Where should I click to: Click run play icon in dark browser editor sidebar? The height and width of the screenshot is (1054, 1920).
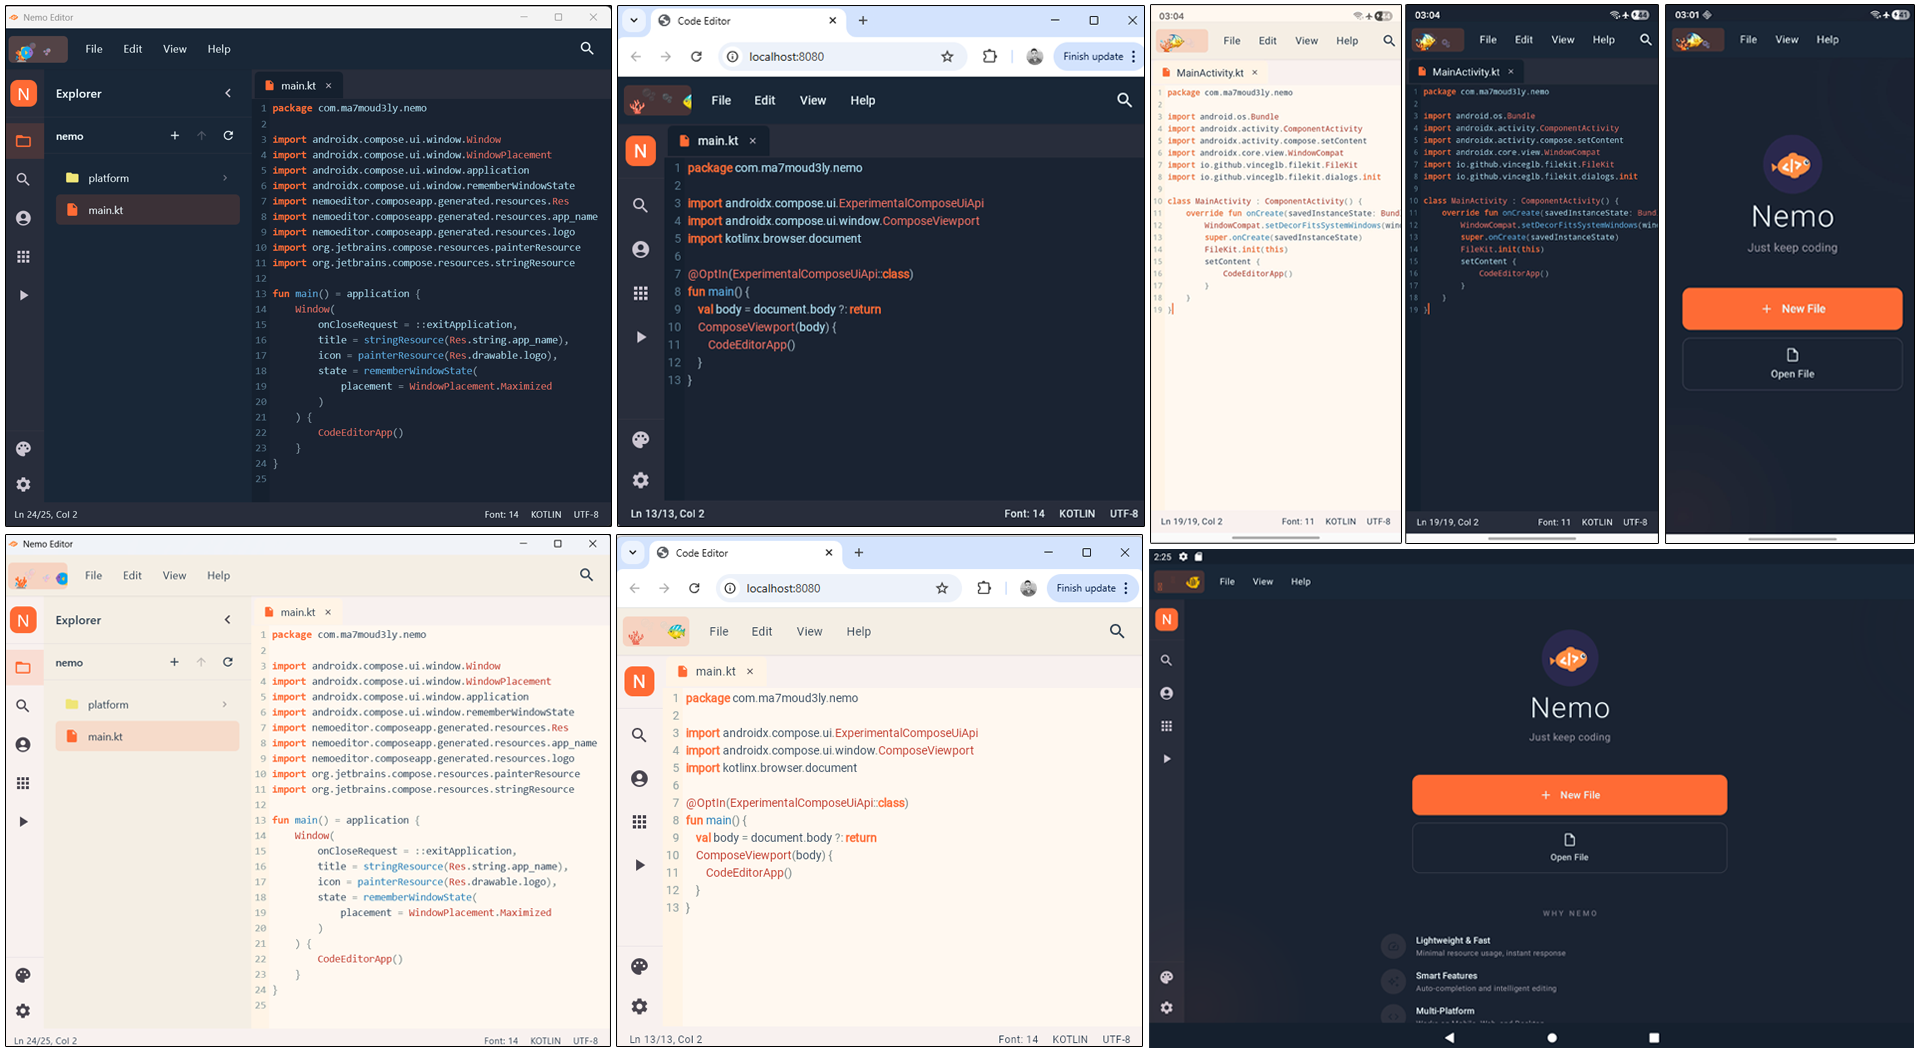[641, 337]
